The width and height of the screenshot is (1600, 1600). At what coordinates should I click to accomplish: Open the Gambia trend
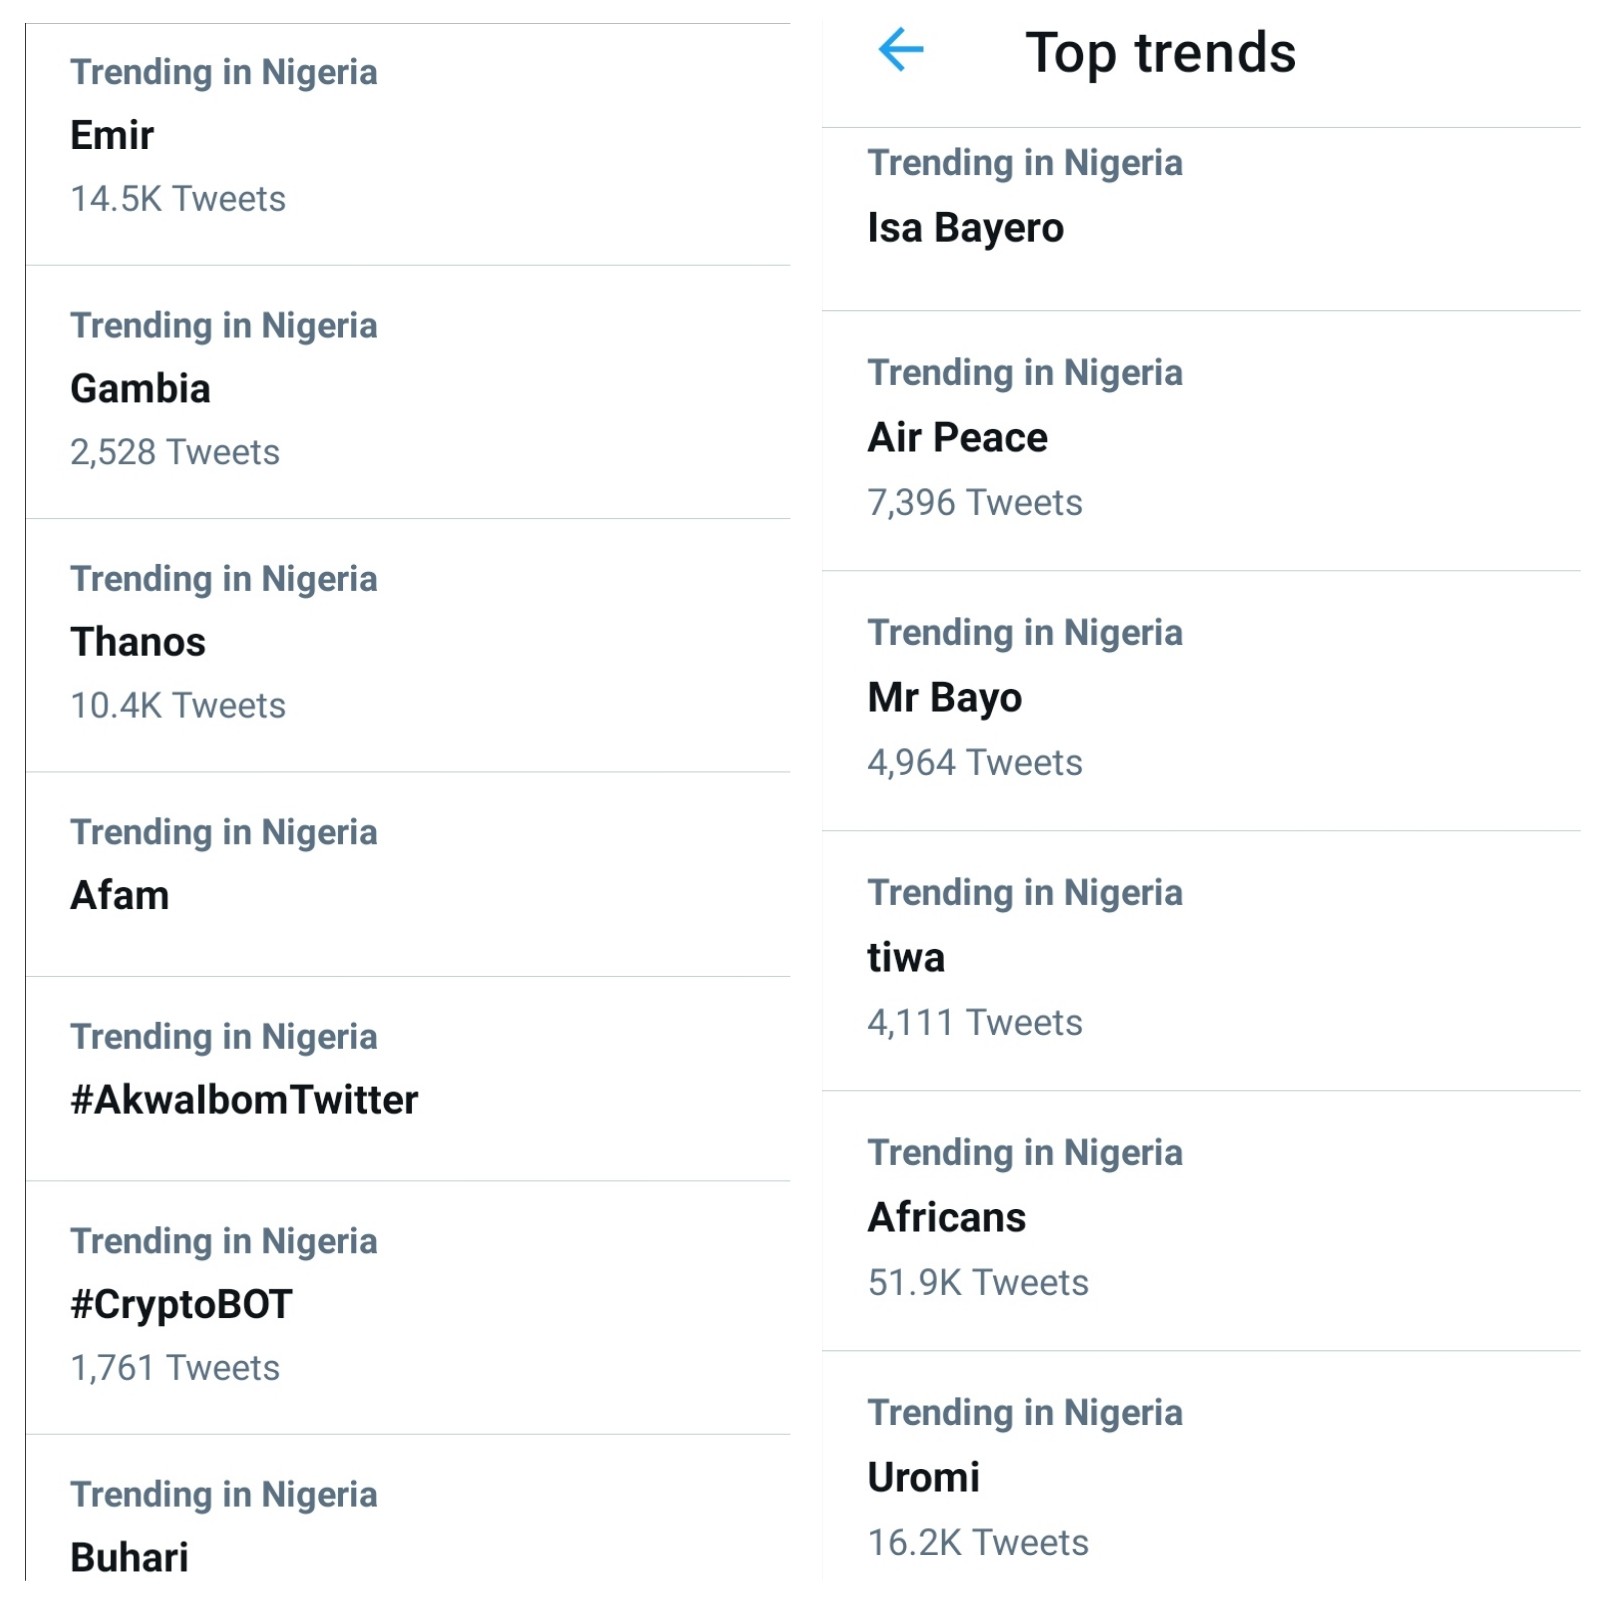click(x=140, y=389)
